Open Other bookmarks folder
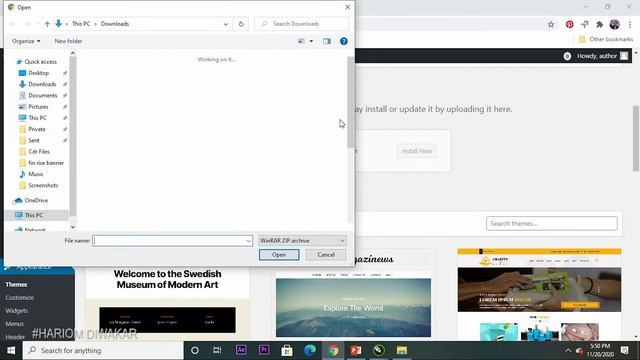 606,39
